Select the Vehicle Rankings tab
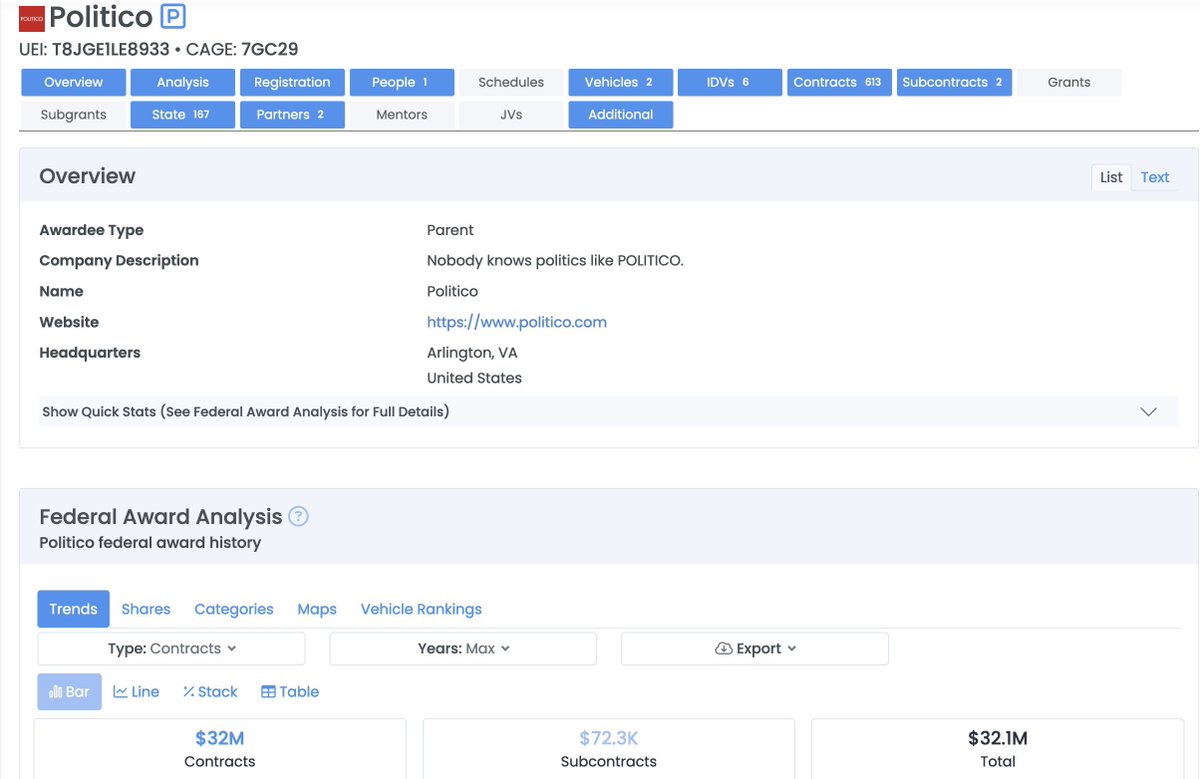1200x779 pixels. [421, 609]
